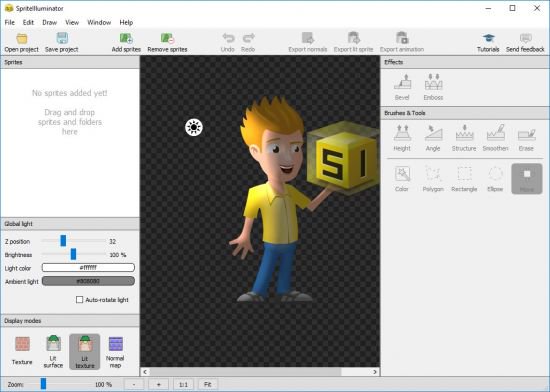Image resolution: width=550 pixels, height=392 pixels.
Task: Click the Send feedback icon
Action: [x=525, y=38]
